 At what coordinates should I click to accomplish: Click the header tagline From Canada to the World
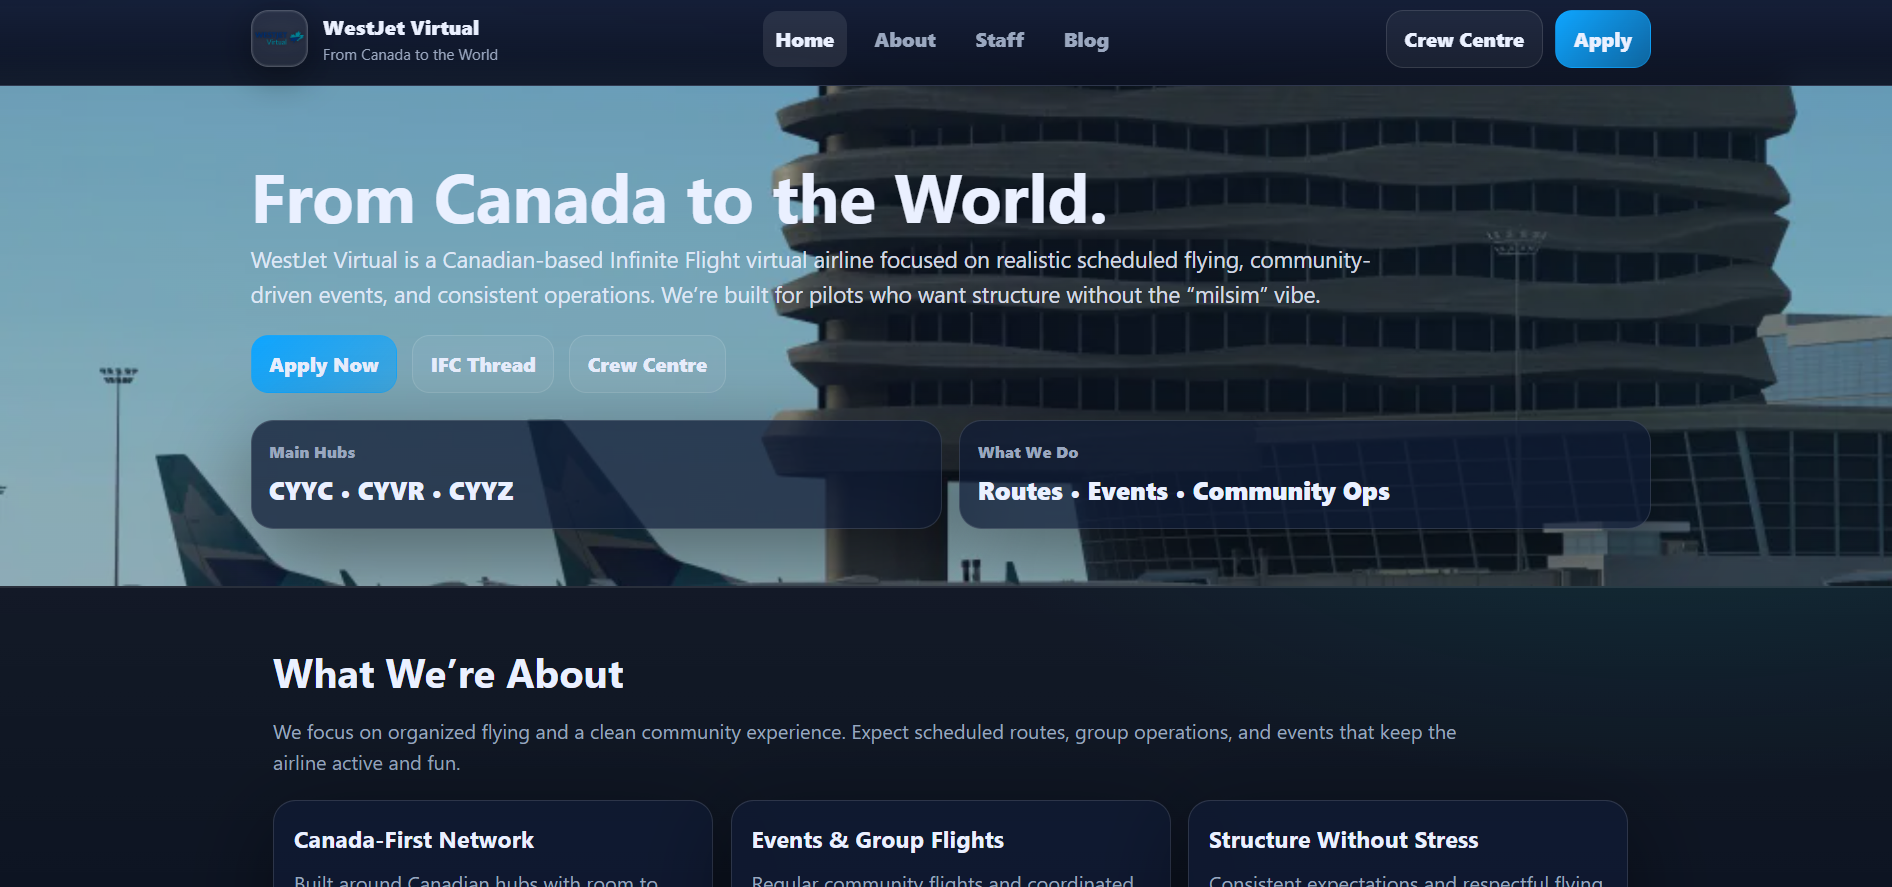tap(410, 55)
